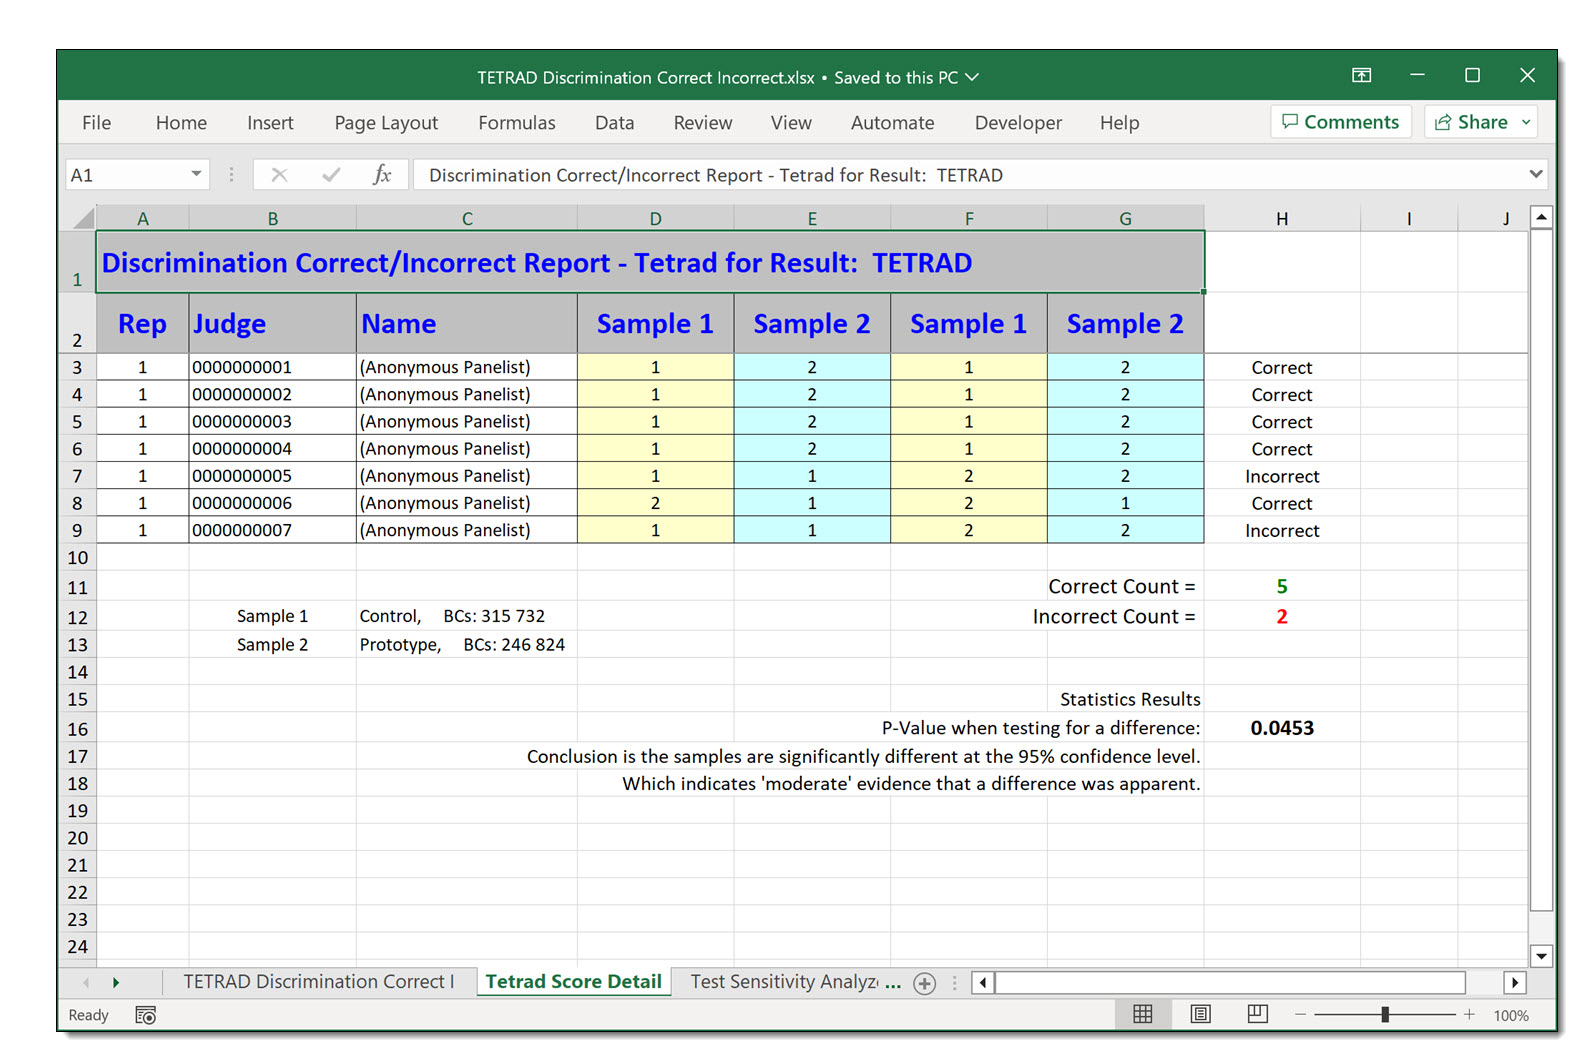The image size is (1573, 1047).
Task: Click the report title cell A1
Action: pyautogui.click(x=650, y=262)
